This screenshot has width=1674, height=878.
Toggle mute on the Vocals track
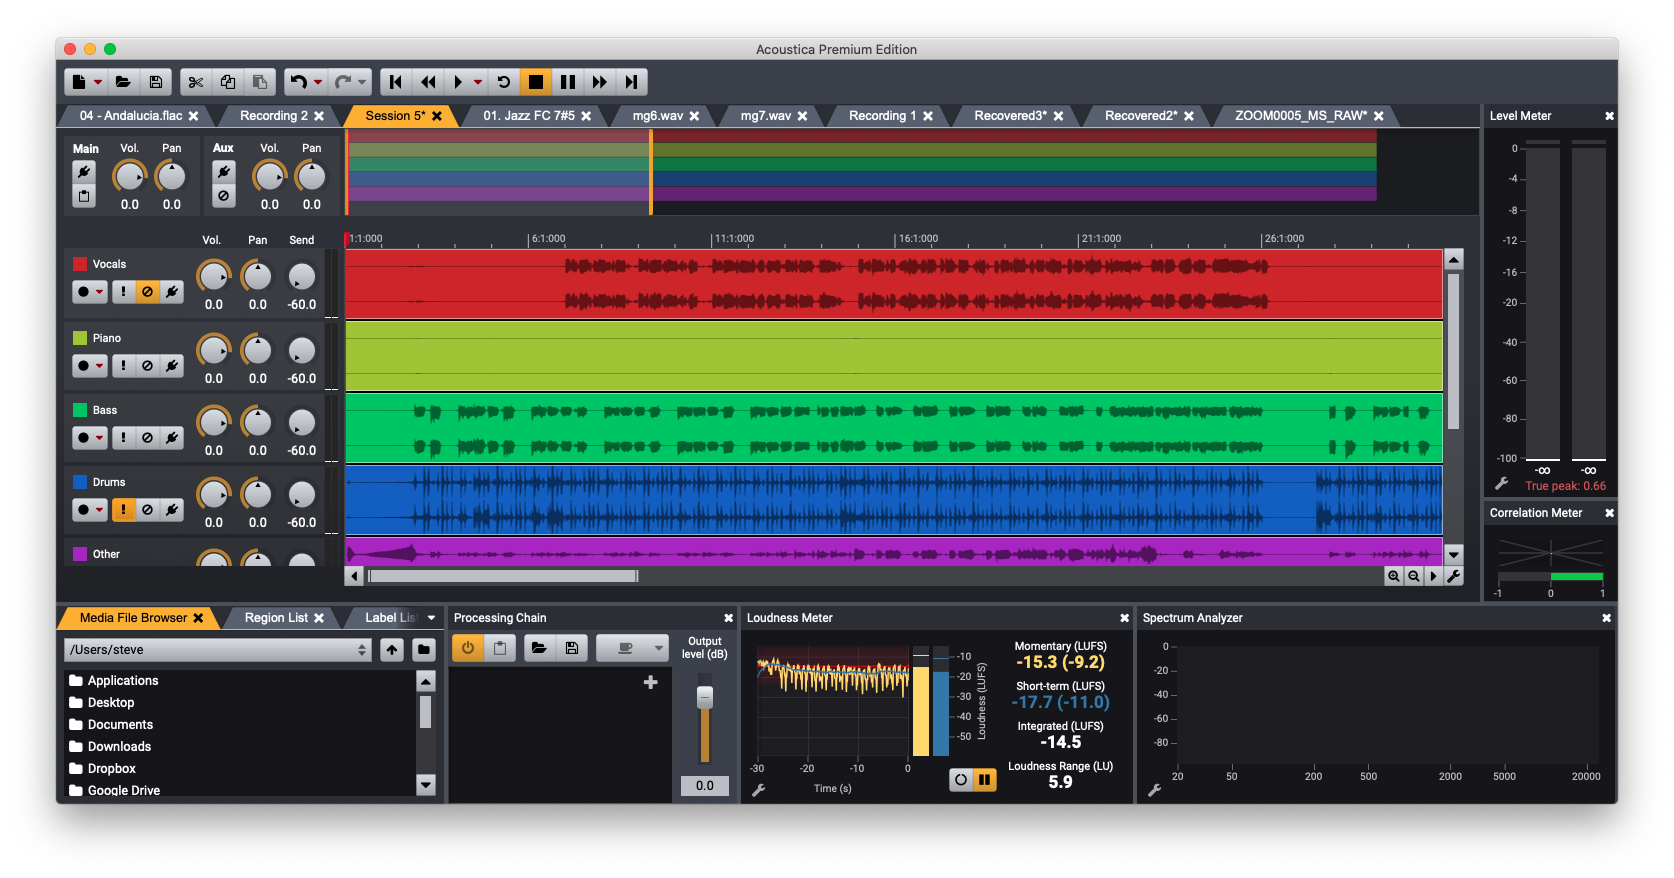(147, 292)
